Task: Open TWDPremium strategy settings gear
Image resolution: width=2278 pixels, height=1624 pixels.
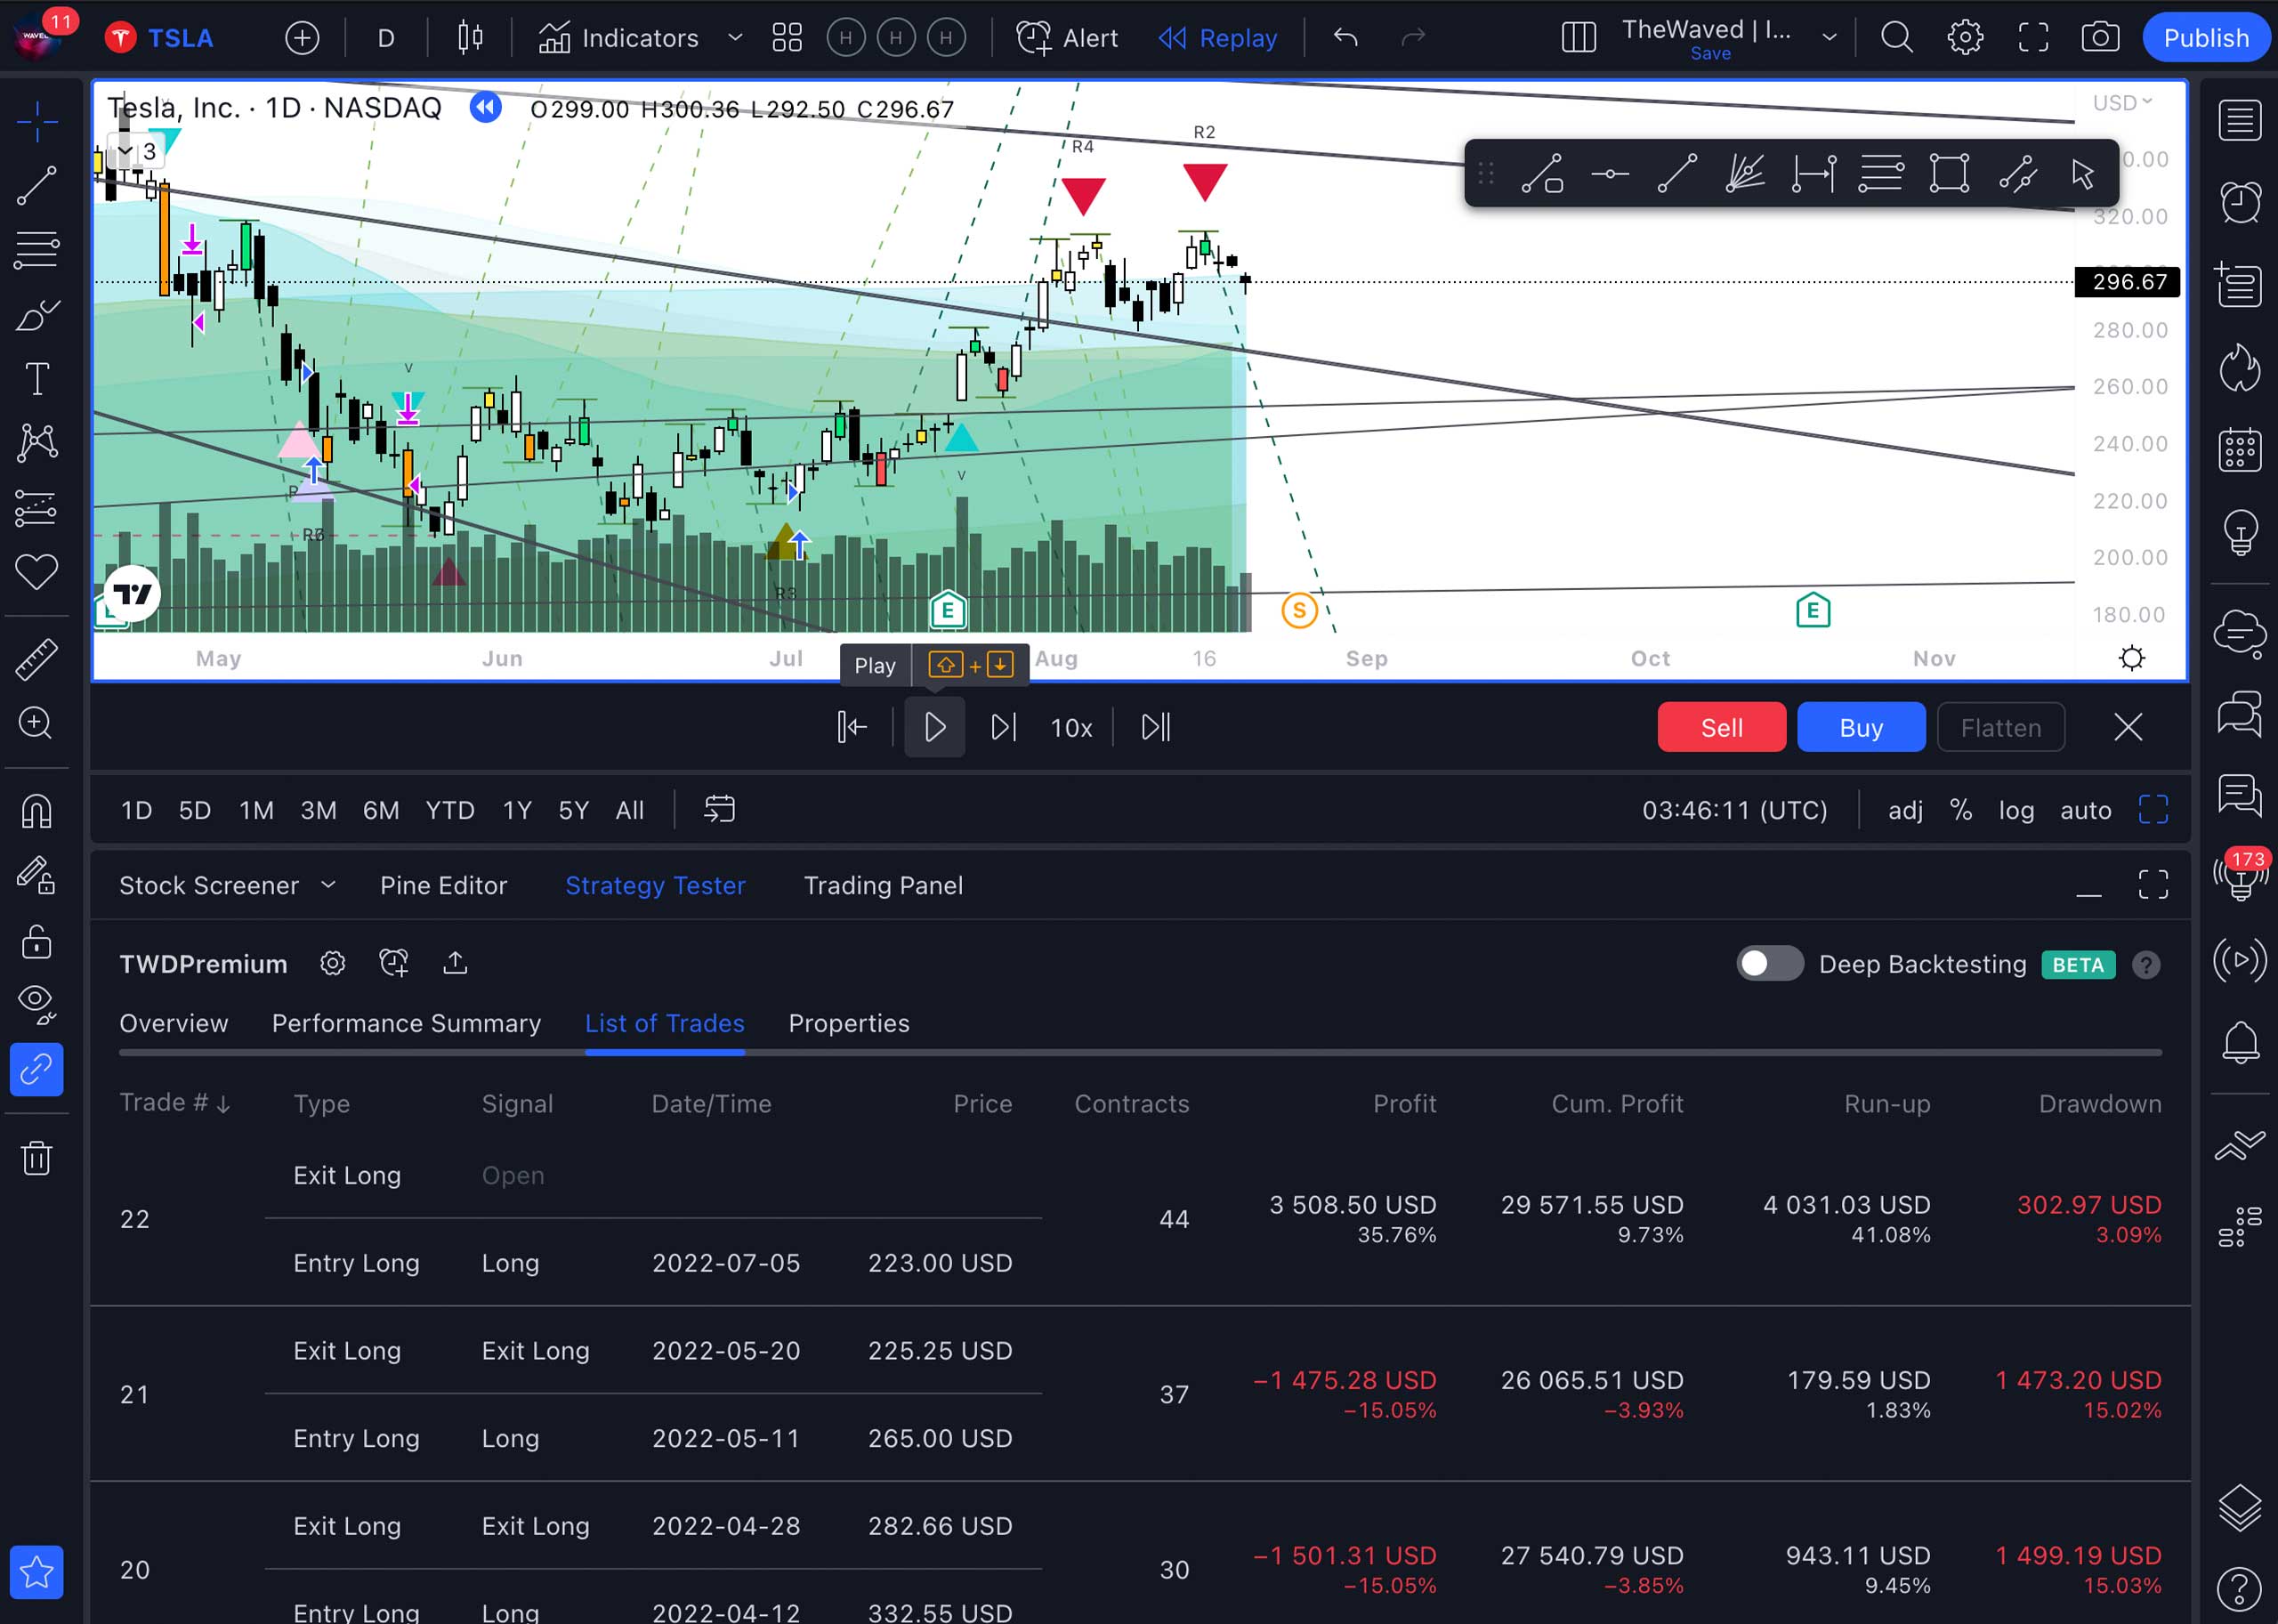Action: pos(332,963)
